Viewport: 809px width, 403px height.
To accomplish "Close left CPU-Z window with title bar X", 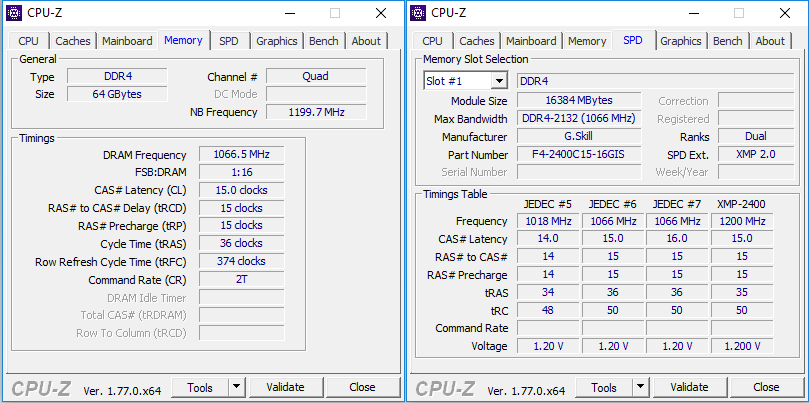I will pos(381,13).
